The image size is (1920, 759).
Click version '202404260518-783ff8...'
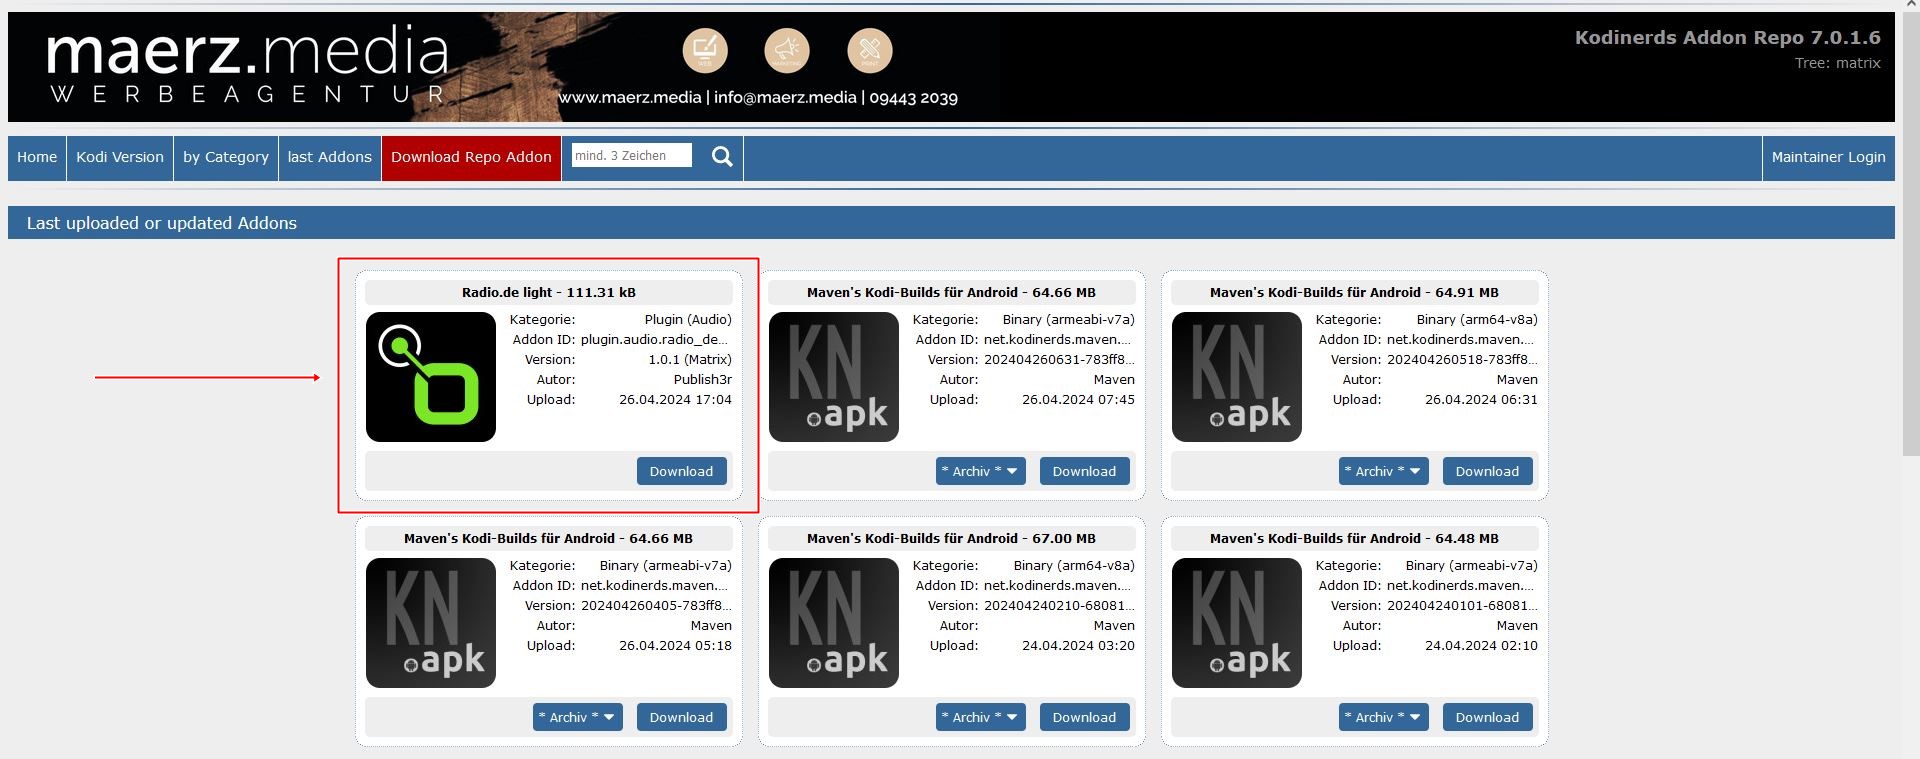(x=1462, y=360)
